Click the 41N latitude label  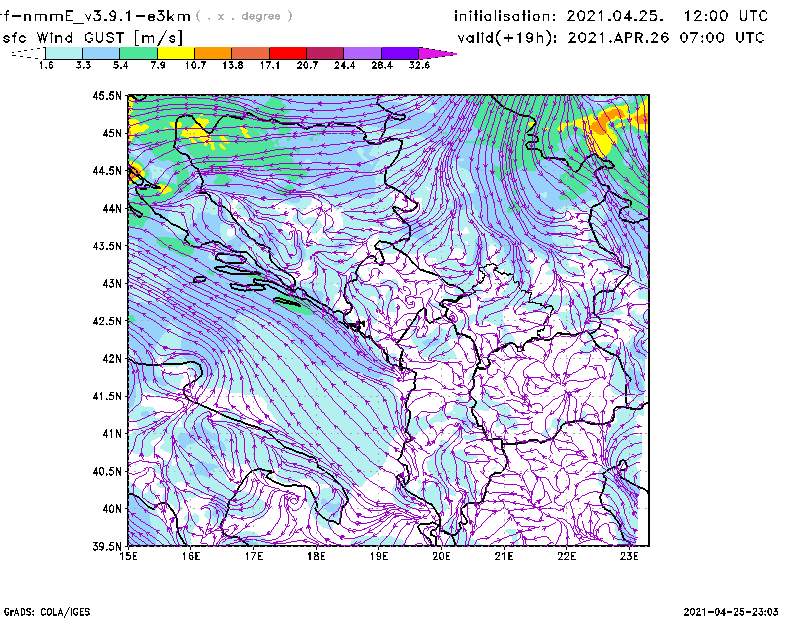[112, 434]
